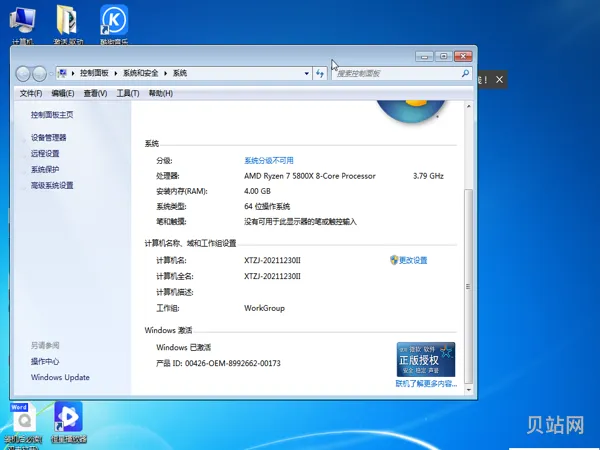This screenshot has height=450, width=600.
Task: Click the genuine Microsoft software badge
Action: pos(426,359)
